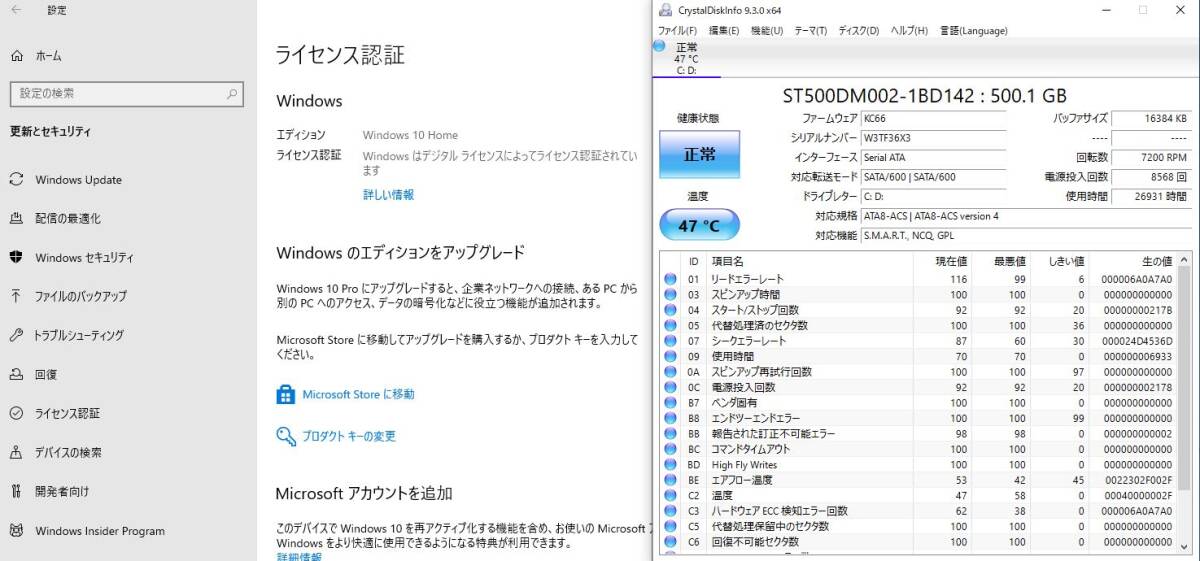Select the 代替処理保留中のセクタ数 row

tap(918, 526)
